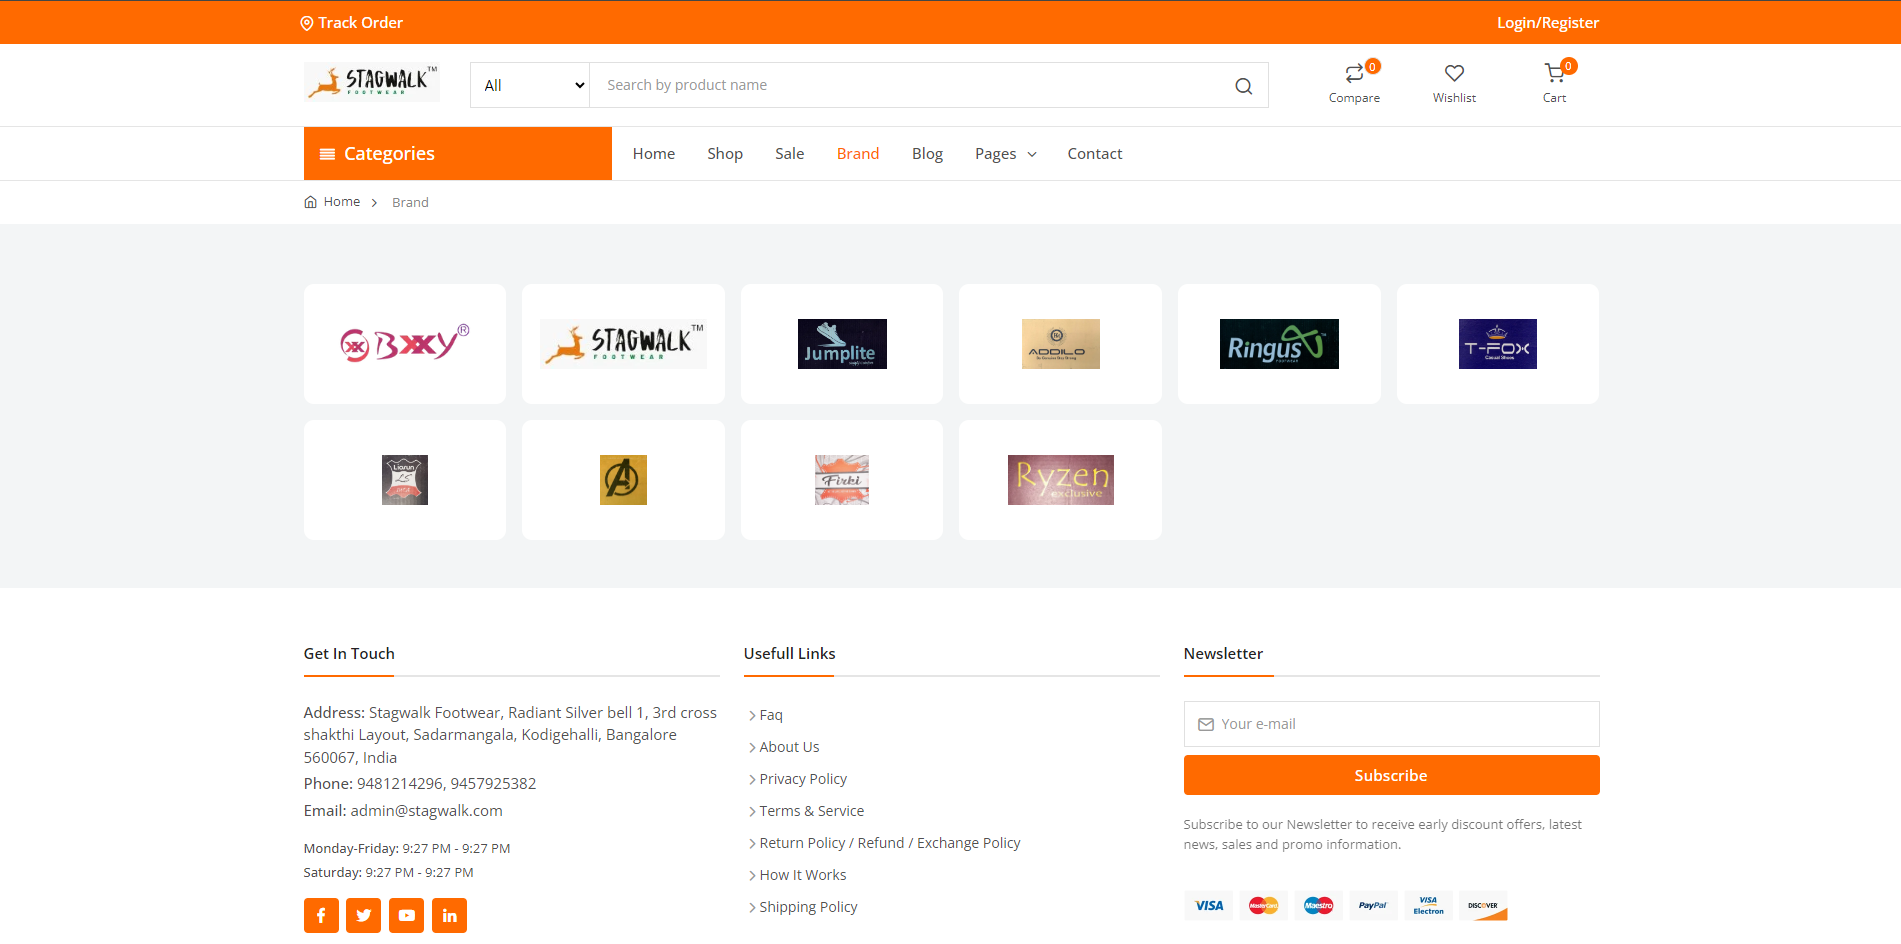Open the shopping Cart icon
The height and width of the screenshot is (944, 1901).
tap(1554, 73)
